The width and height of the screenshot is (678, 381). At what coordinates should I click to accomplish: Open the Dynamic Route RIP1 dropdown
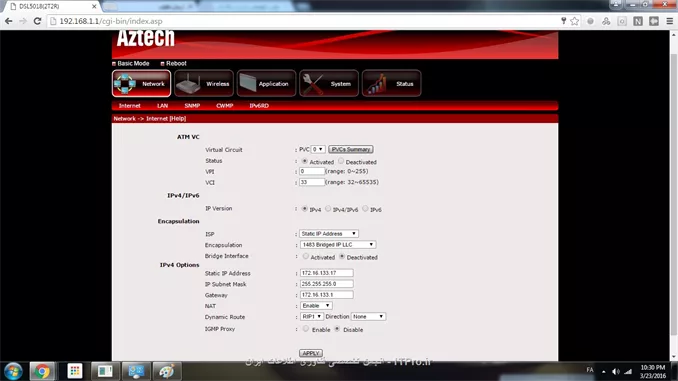pos(311,317)
